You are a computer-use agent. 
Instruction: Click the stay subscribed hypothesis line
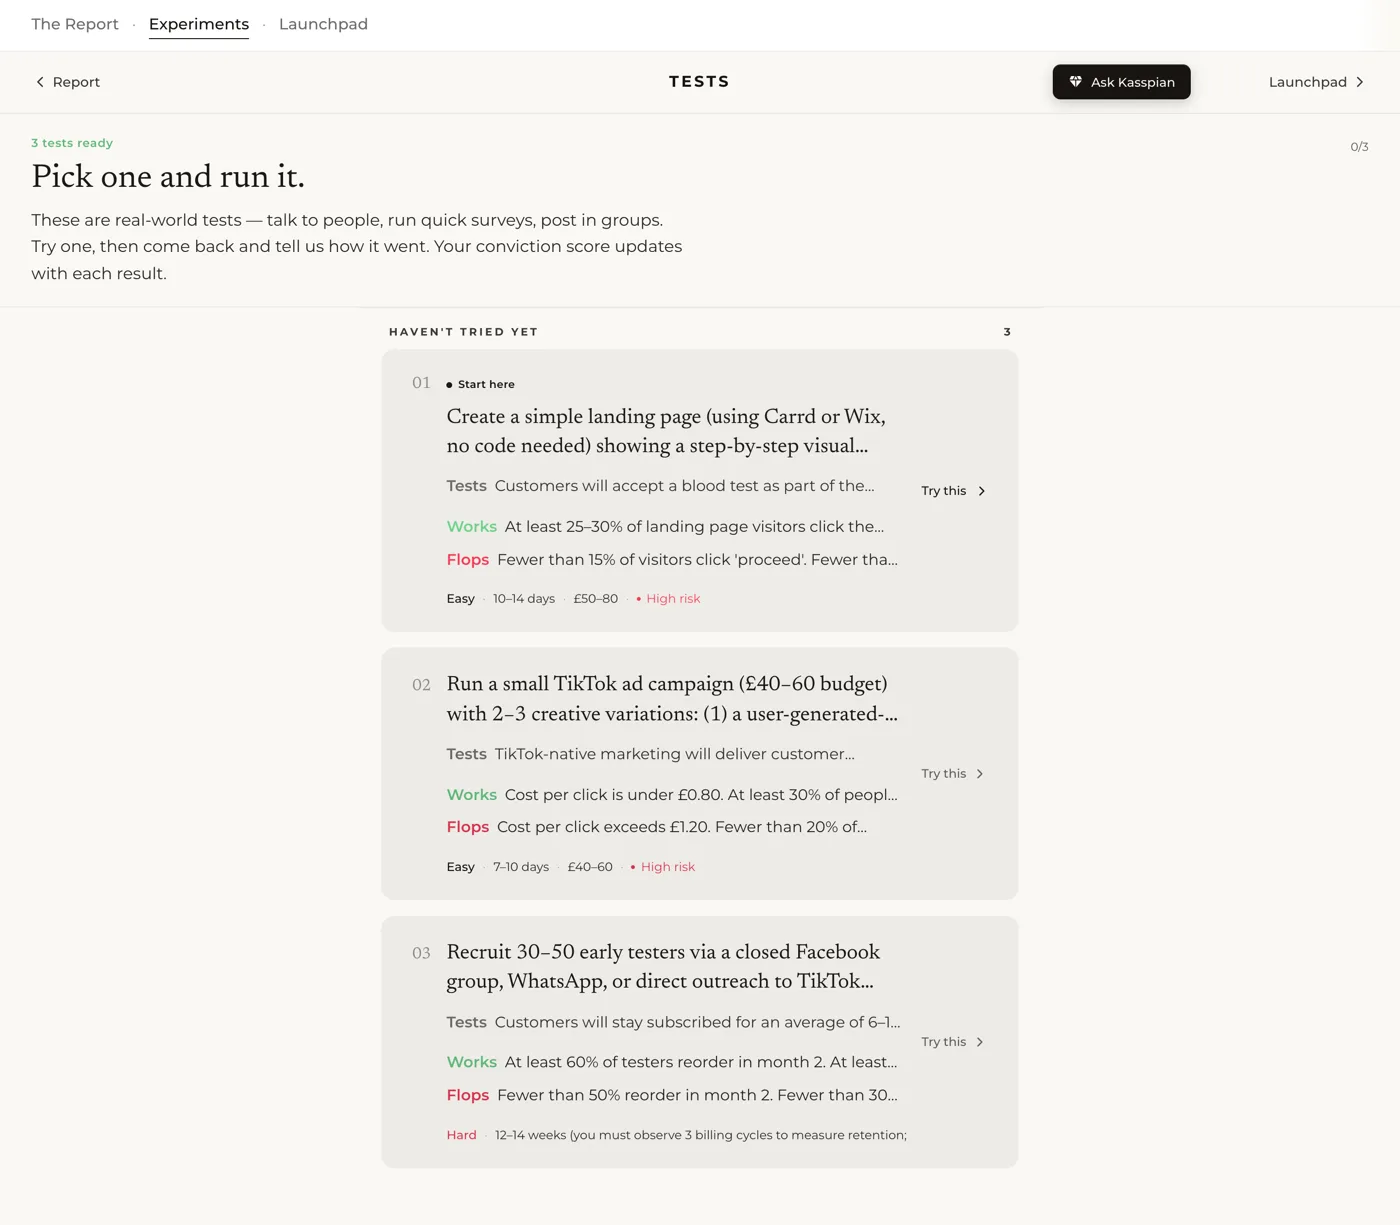(x=673, y=1022)
